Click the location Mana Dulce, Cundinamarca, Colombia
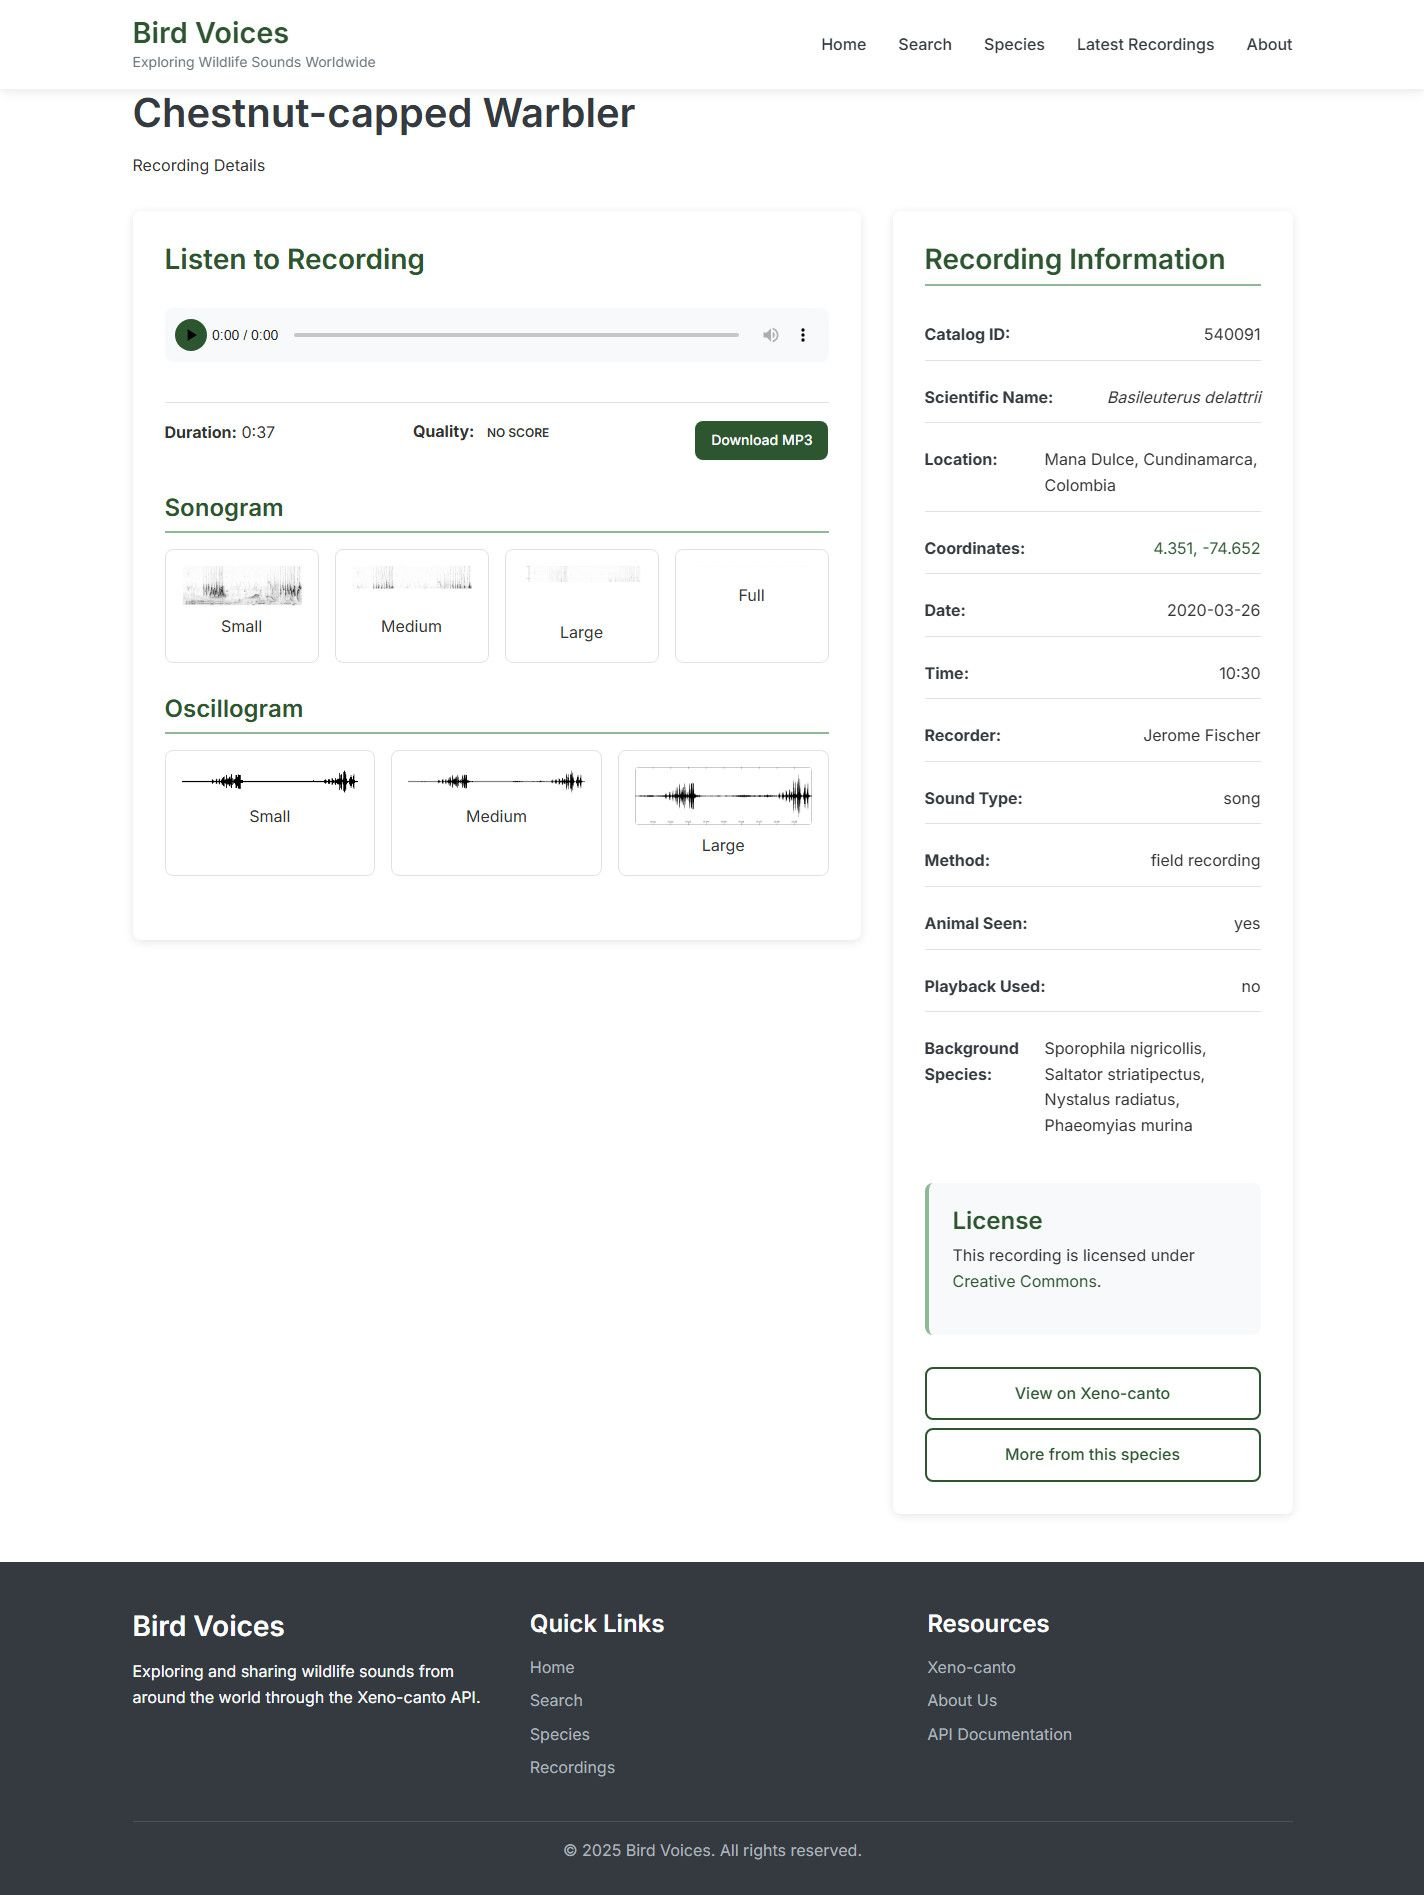This screenshot has width=1424, height=1895. point(1152,472)
